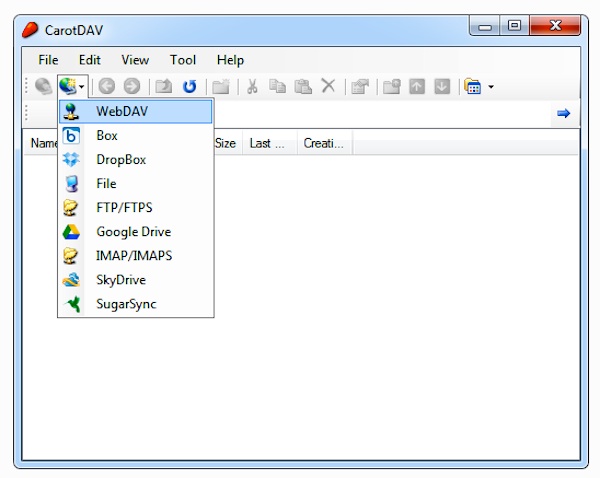Sort by the Last modified column

coord(269,143)
